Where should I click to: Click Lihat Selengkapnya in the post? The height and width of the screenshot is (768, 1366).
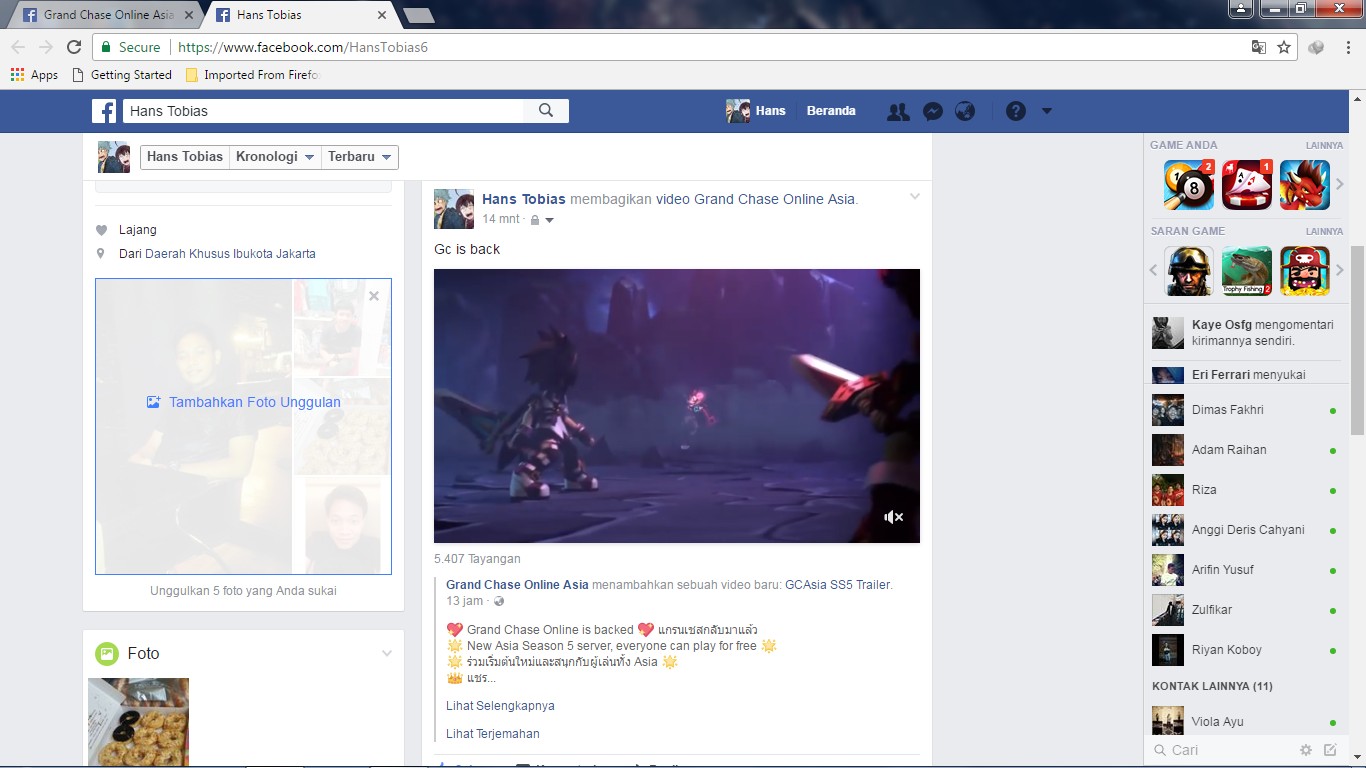[500, 706]
